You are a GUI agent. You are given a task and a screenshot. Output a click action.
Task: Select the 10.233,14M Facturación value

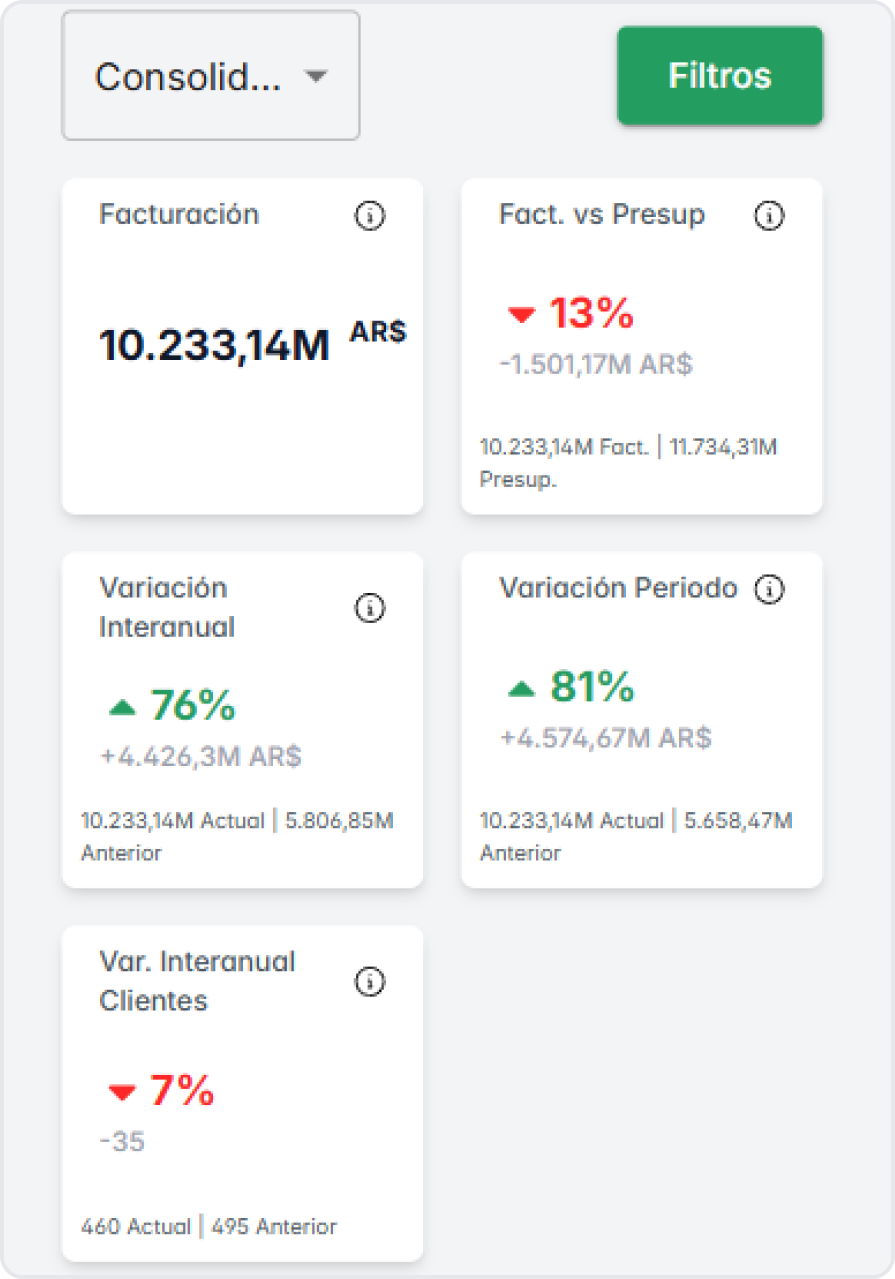click(214, 346)
